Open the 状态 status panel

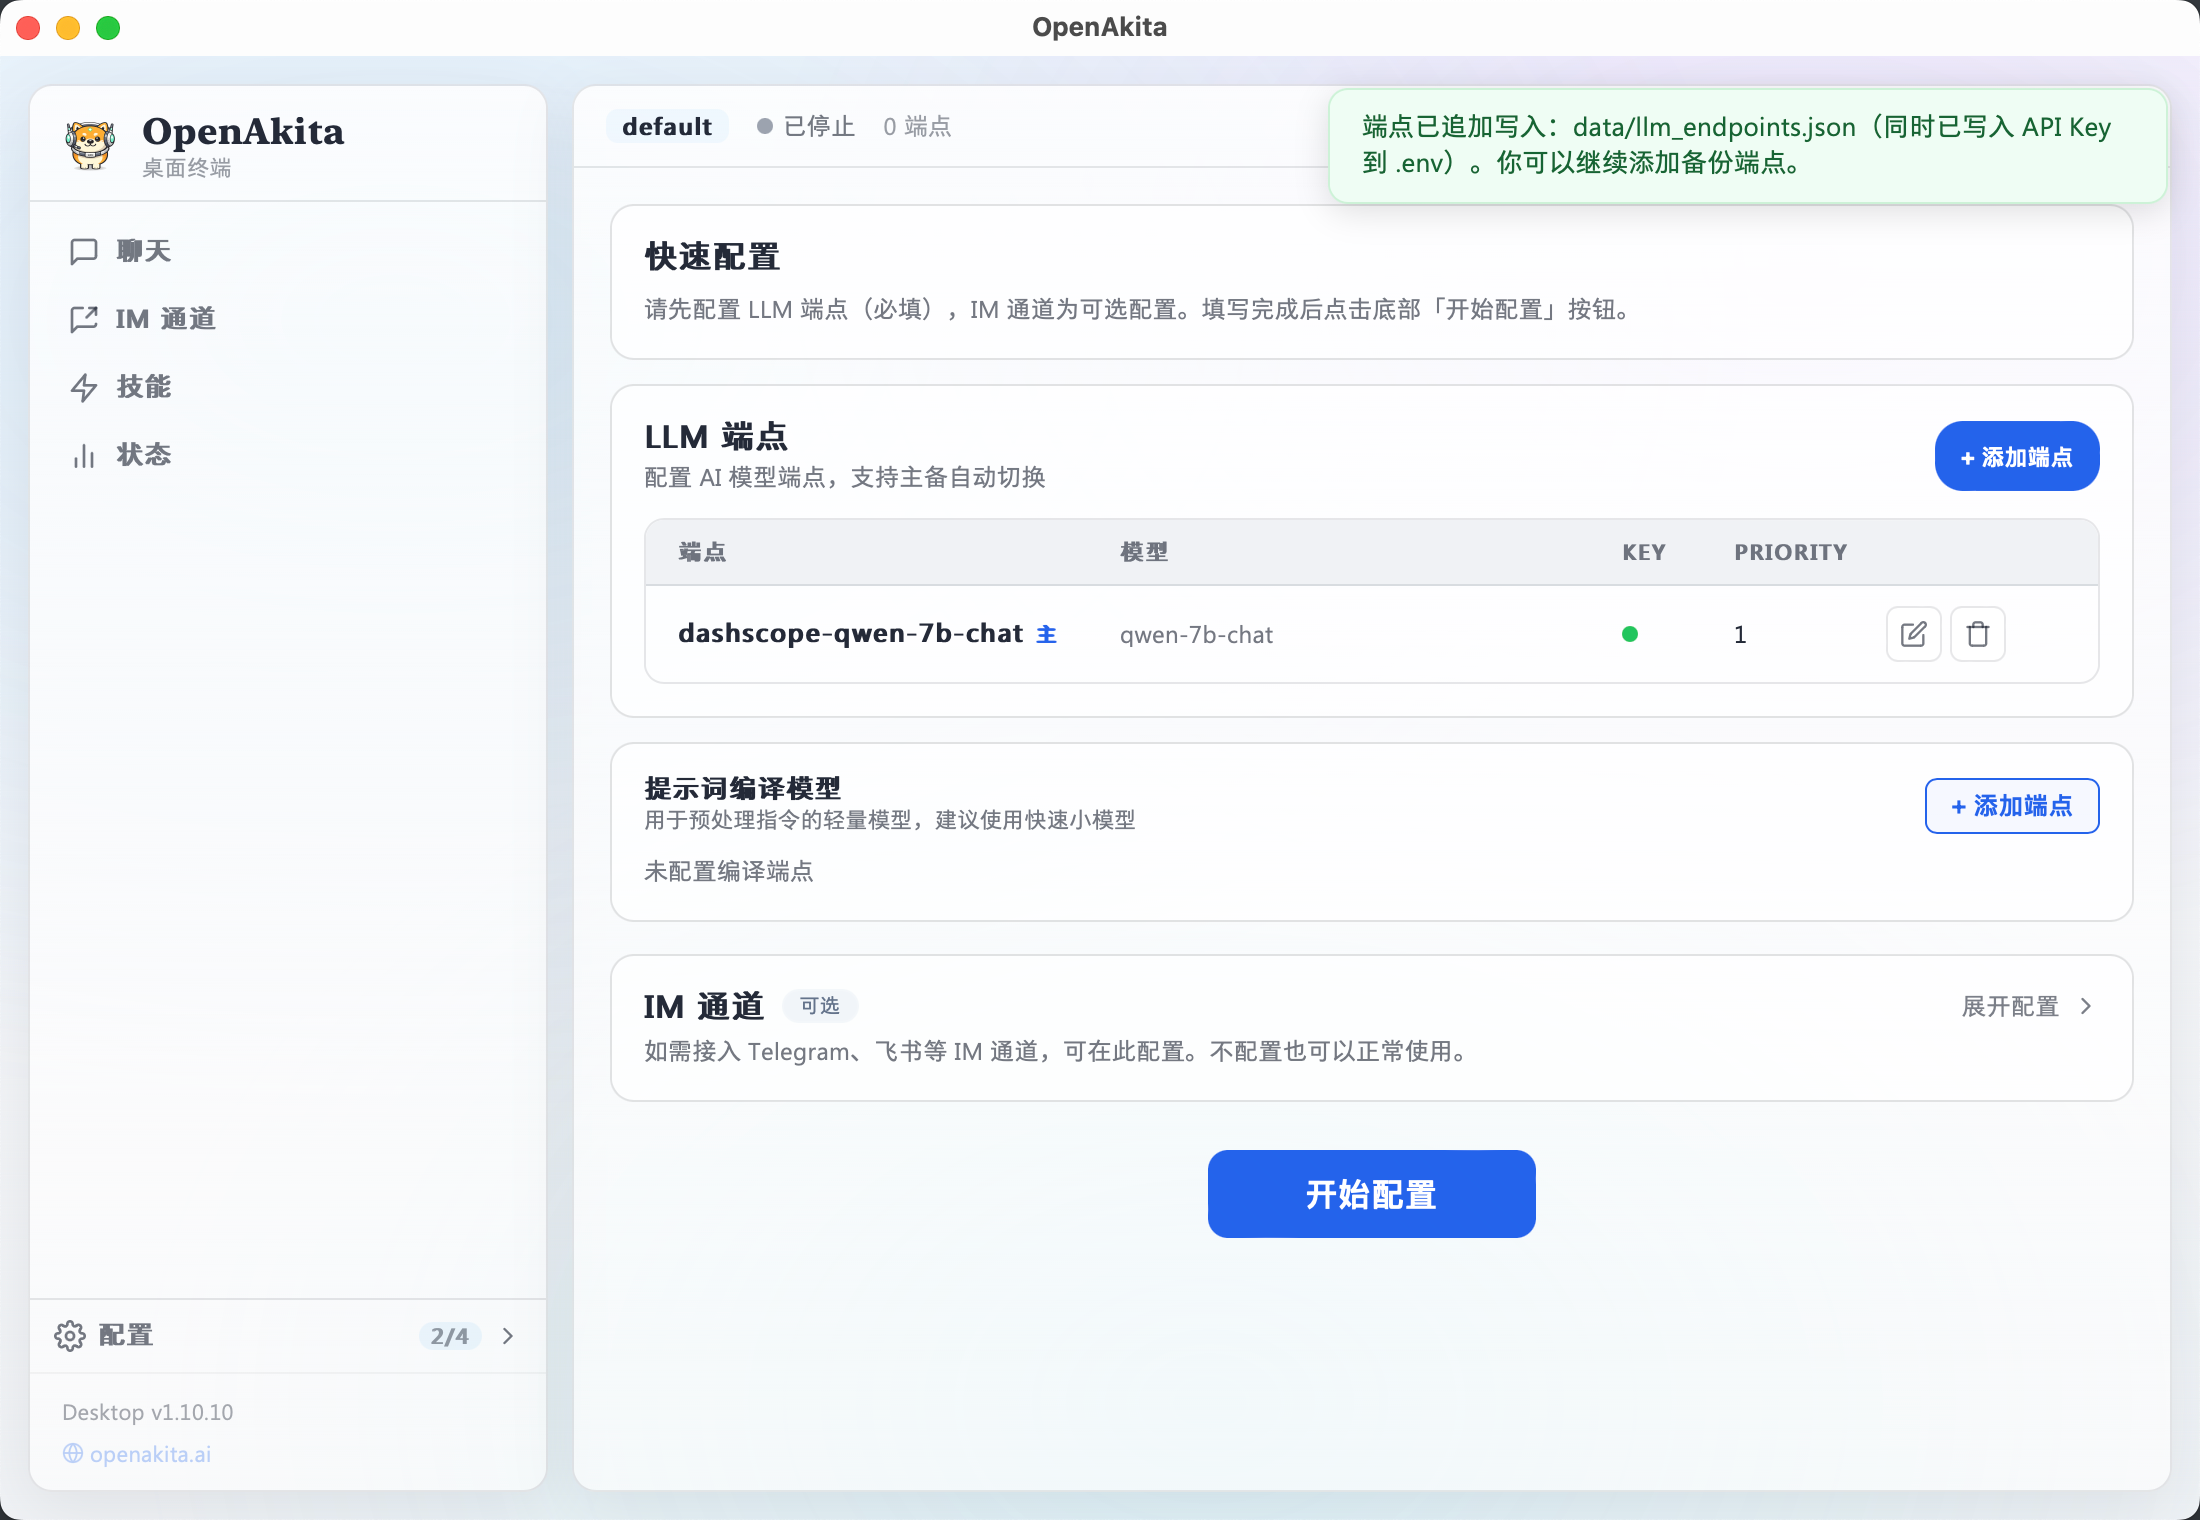[143, 455]
